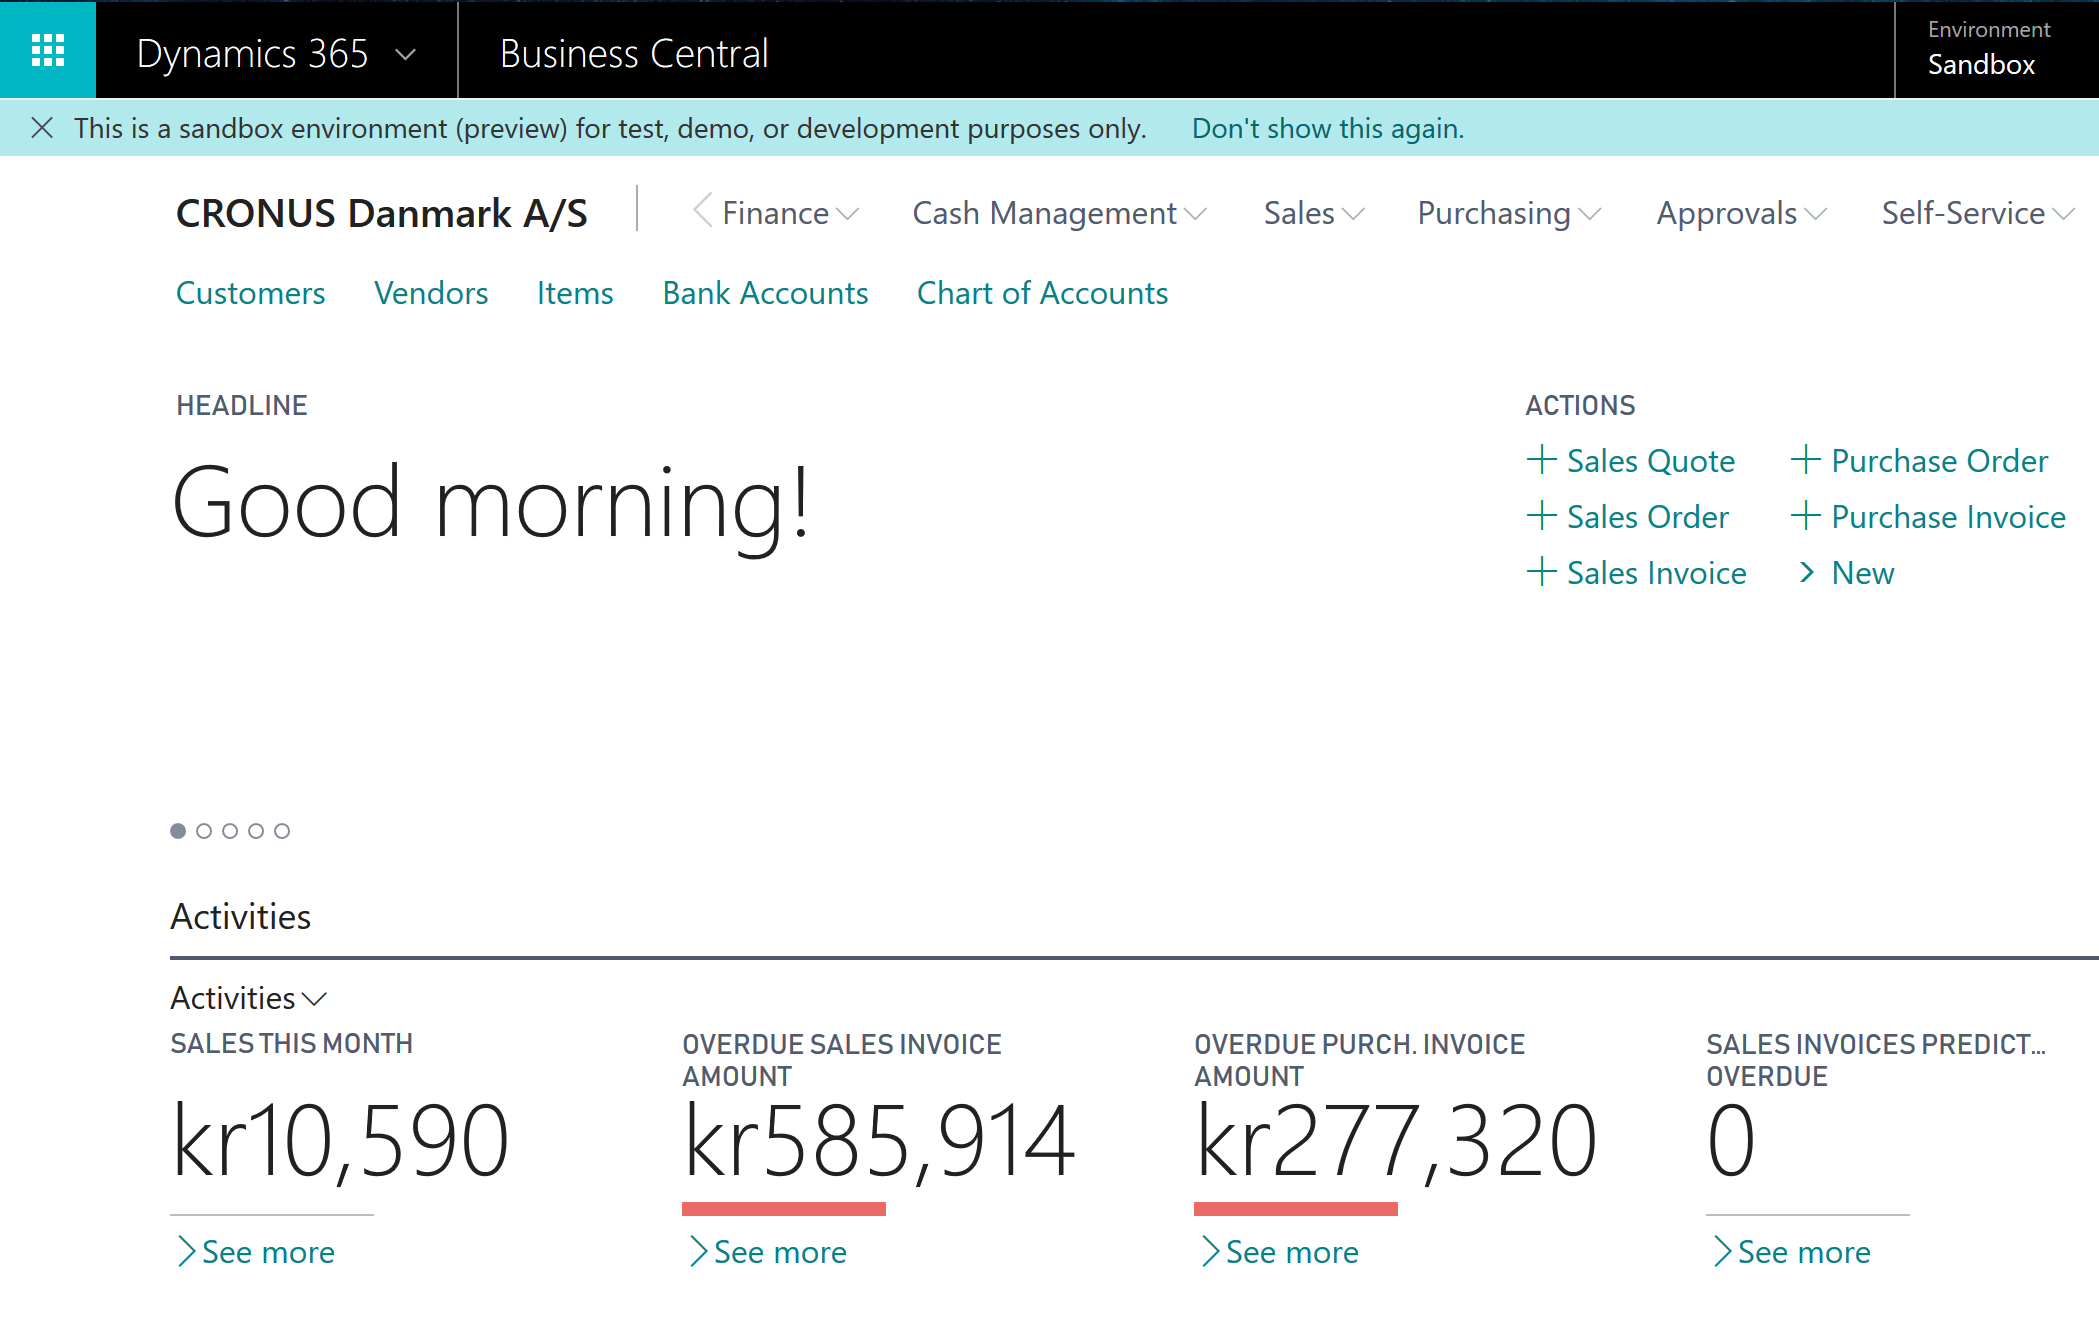Image resolution: width=2099 pixels, height=1324 pixels.
Task: Open the Overdue Purch. Invoice Amount kr277,320 tile
Action: tap(1396, 1140)
